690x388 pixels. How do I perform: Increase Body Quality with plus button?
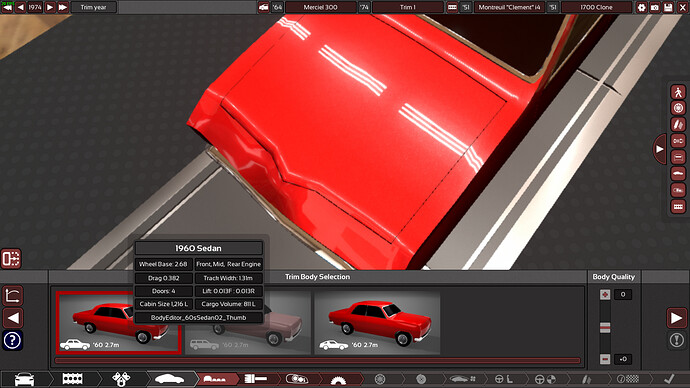pos(605,294)
